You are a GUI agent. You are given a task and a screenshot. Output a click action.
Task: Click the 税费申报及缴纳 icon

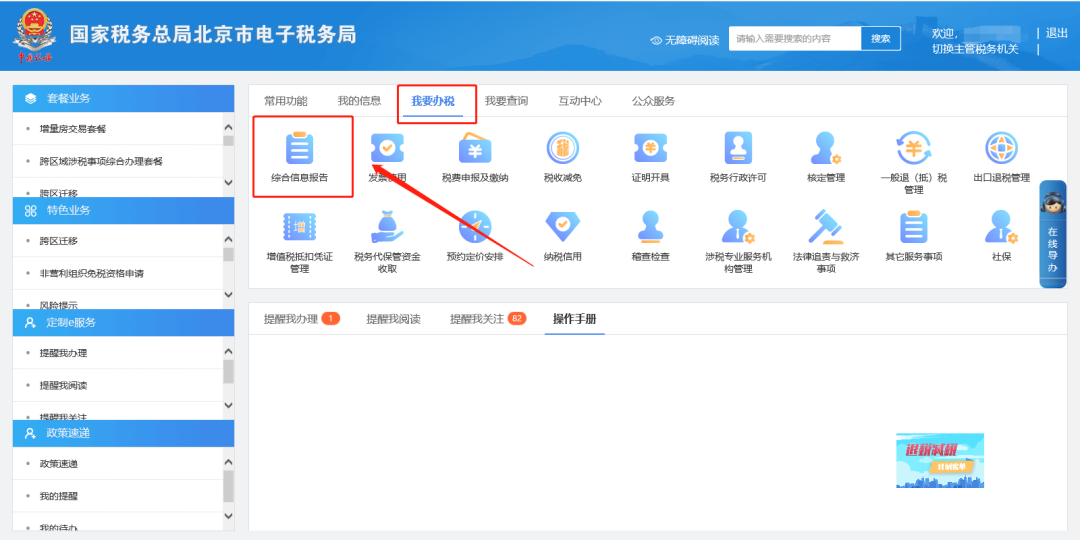(x=475, y=149)
